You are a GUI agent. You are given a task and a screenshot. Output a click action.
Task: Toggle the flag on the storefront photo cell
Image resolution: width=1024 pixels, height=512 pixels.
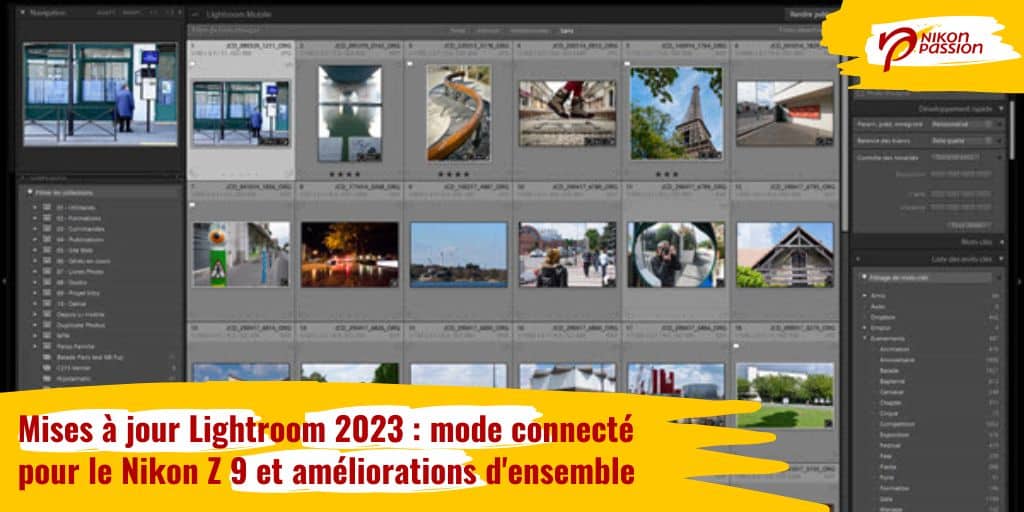click(x=193, y=64)
